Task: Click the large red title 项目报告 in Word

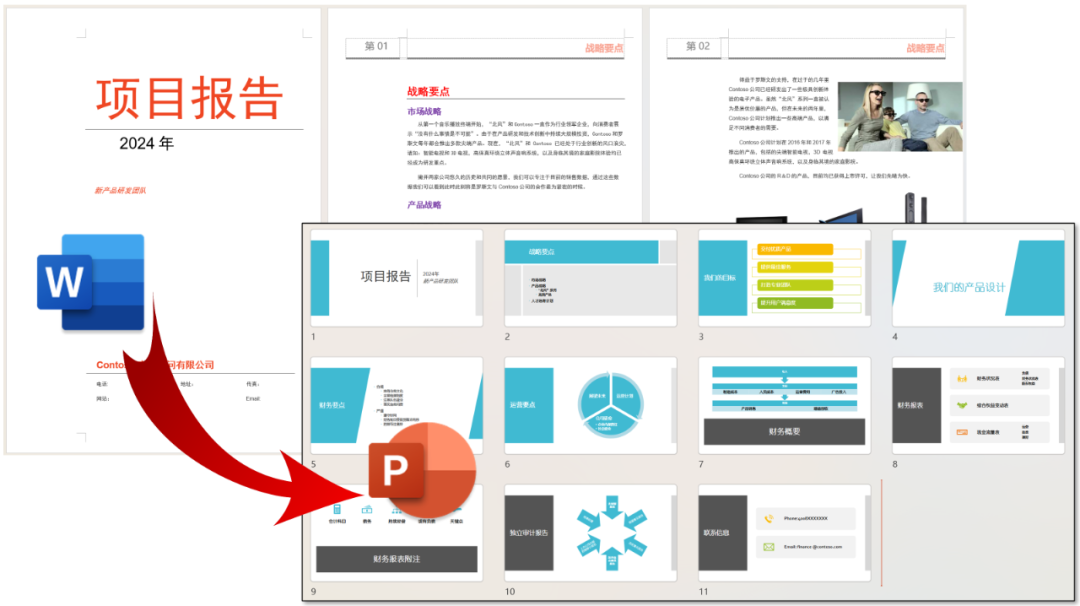Action: point(189,98)
